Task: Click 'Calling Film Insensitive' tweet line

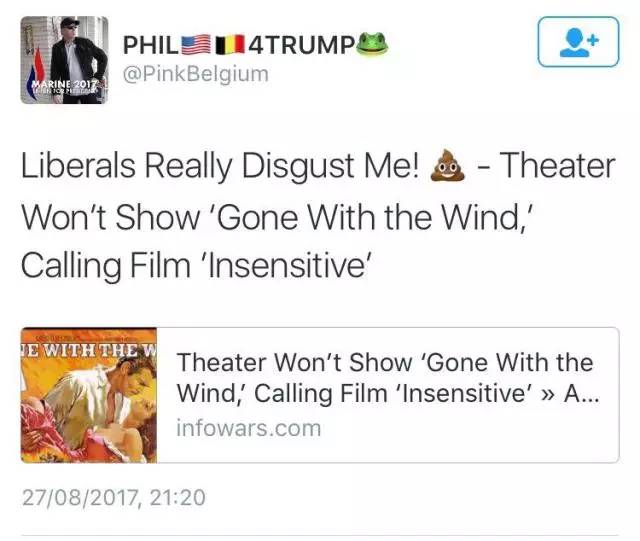Action: pos(196,266)
